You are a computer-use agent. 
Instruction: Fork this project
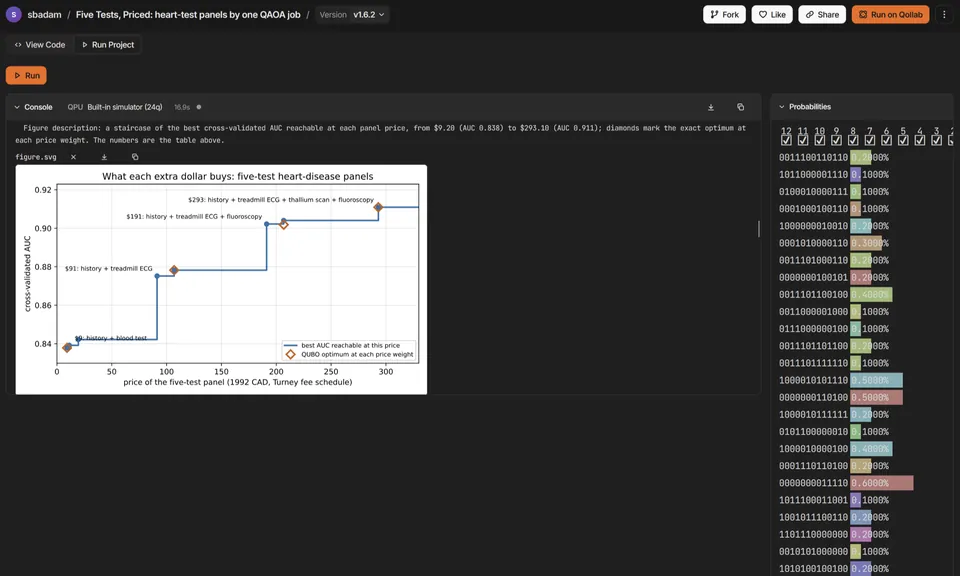[724, 15]
